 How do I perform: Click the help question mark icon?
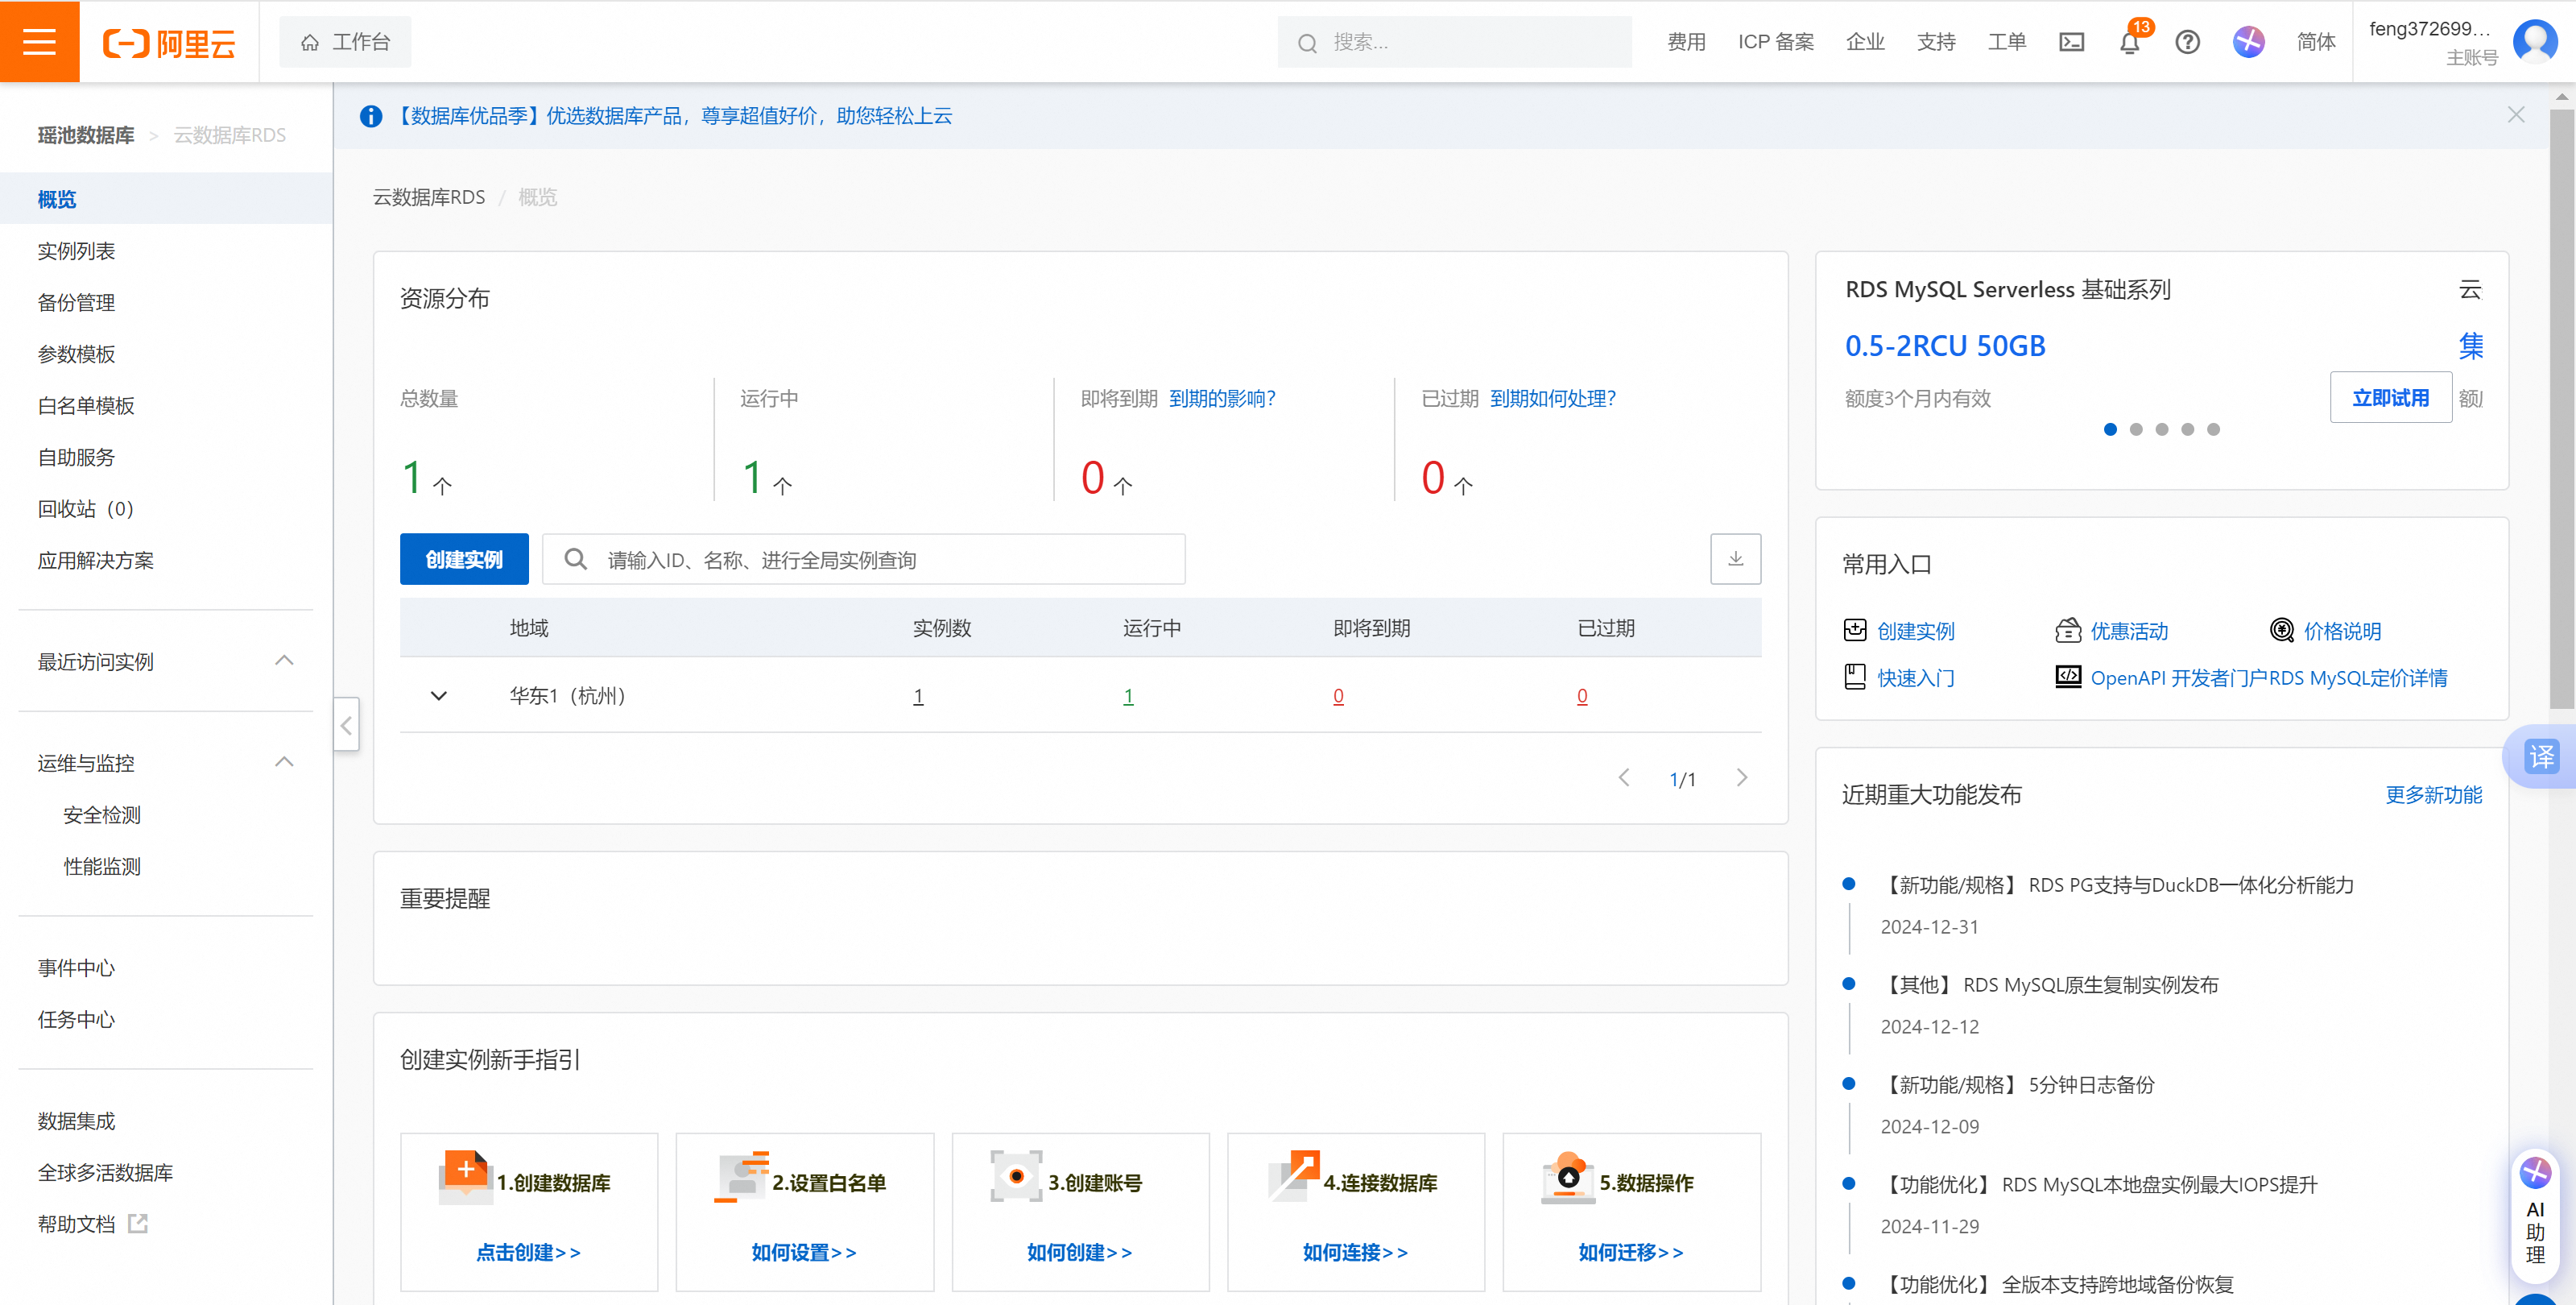tap(2187, 42)
